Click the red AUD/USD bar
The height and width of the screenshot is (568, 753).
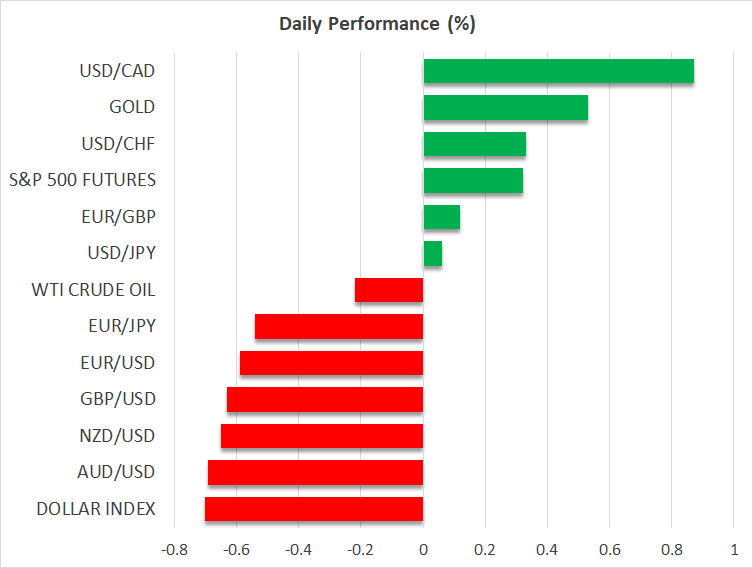pos(315,472)
